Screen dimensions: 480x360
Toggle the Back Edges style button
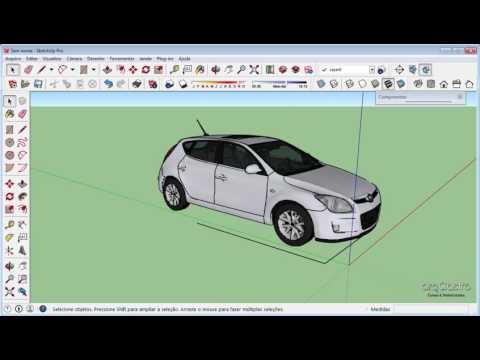point(334,84)
